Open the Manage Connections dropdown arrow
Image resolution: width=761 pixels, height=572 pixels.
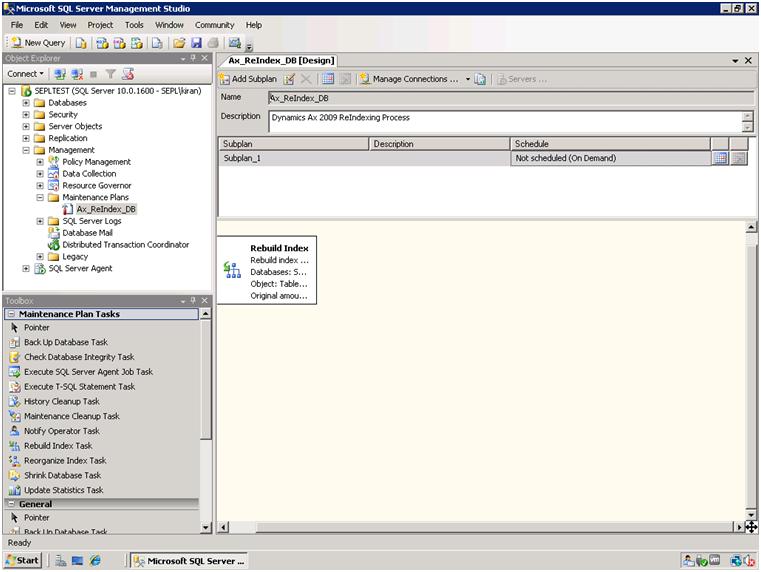point(468,79)
